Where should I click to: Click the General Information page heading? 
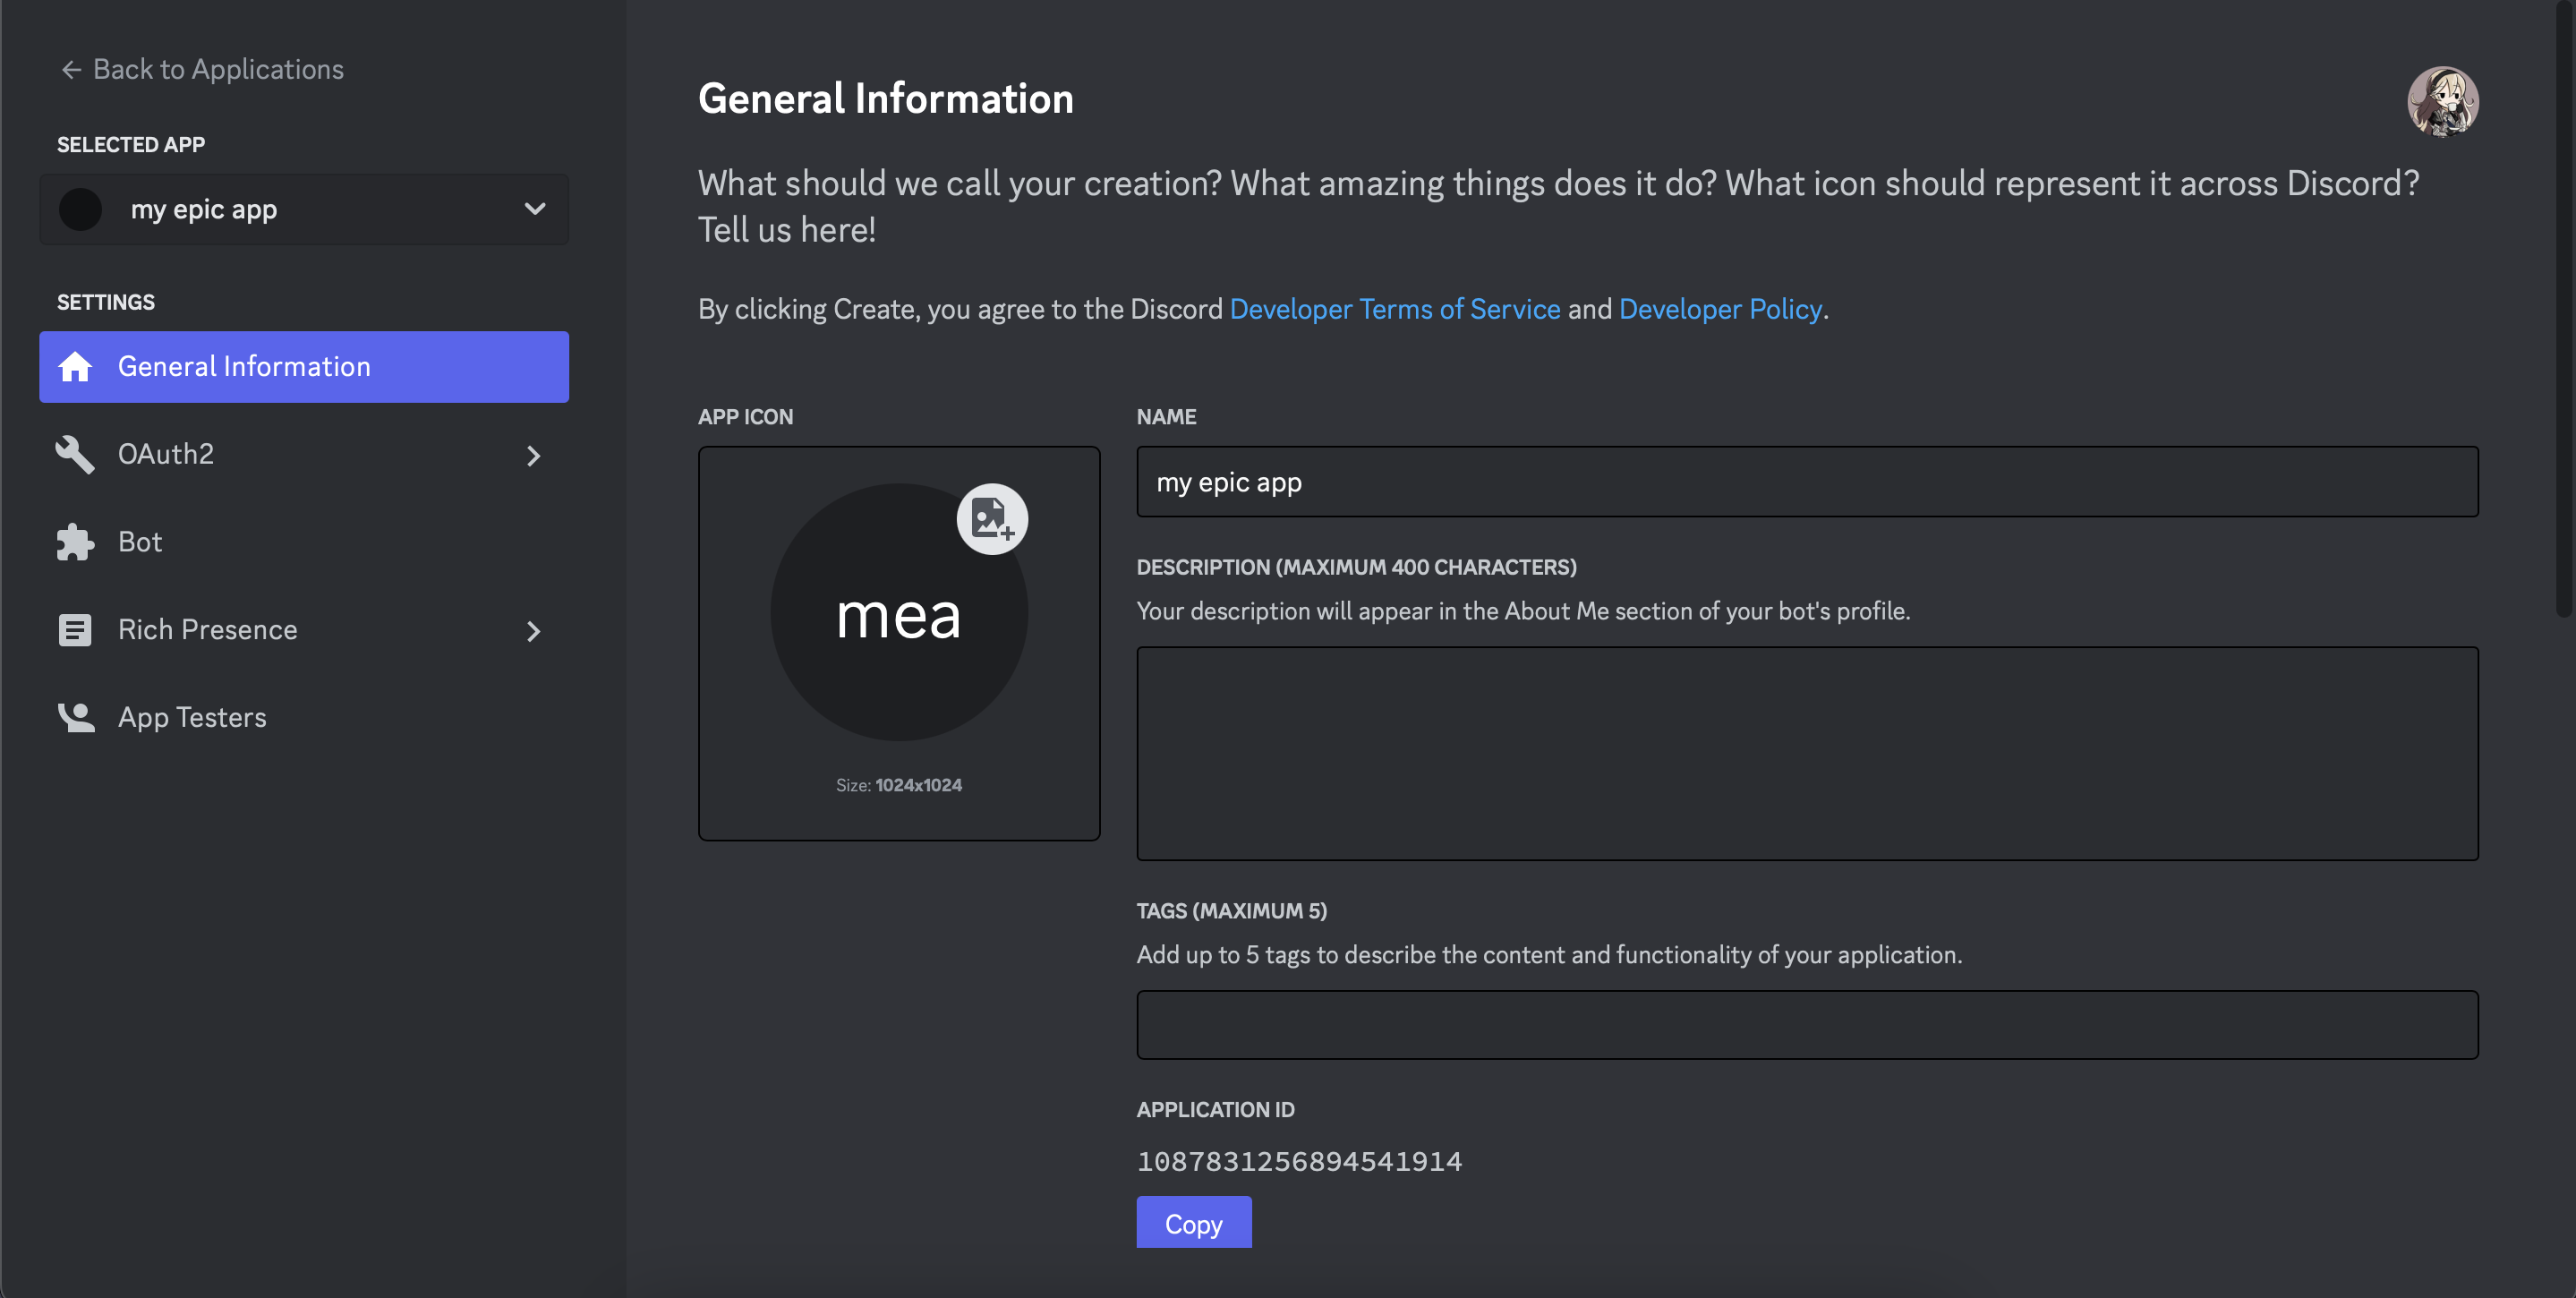[x=885, y=99]
